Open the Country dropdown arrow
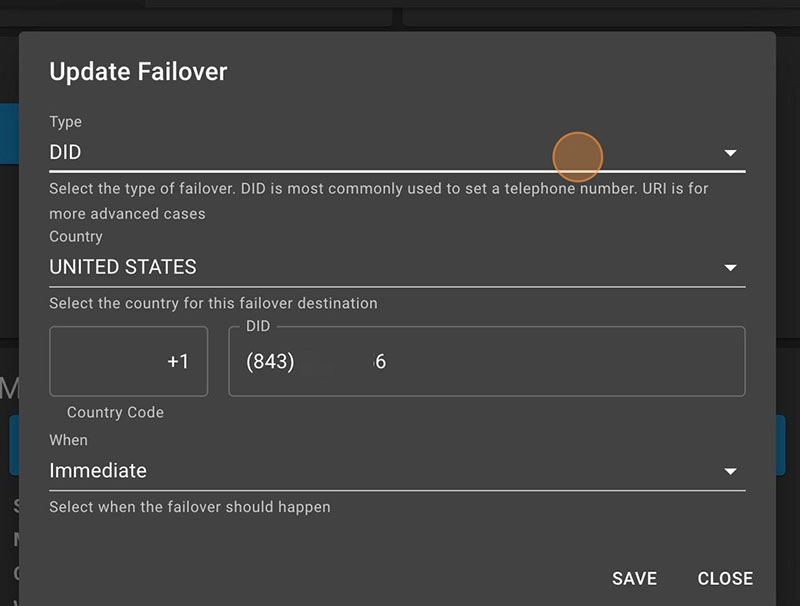The height and width of the screenshot is (606, 800). (x=730, y=268)
